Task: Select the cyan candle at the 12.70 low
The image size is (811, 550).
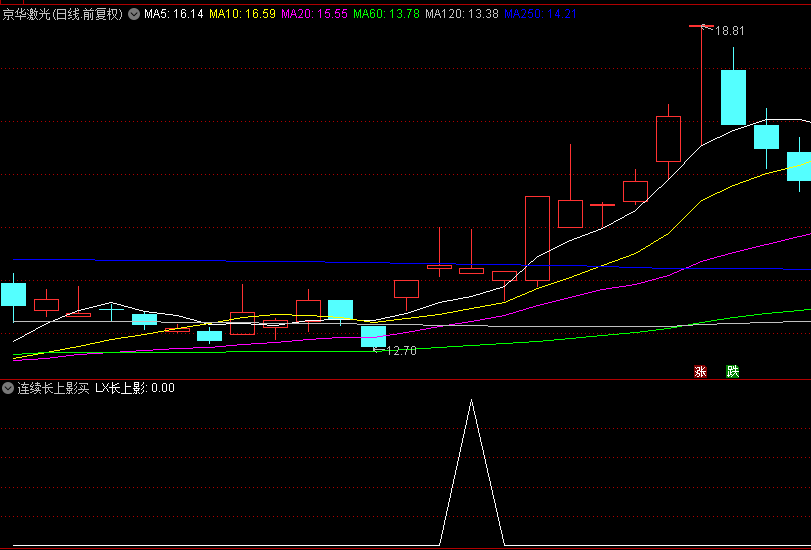Action: [x=373, y=336]
